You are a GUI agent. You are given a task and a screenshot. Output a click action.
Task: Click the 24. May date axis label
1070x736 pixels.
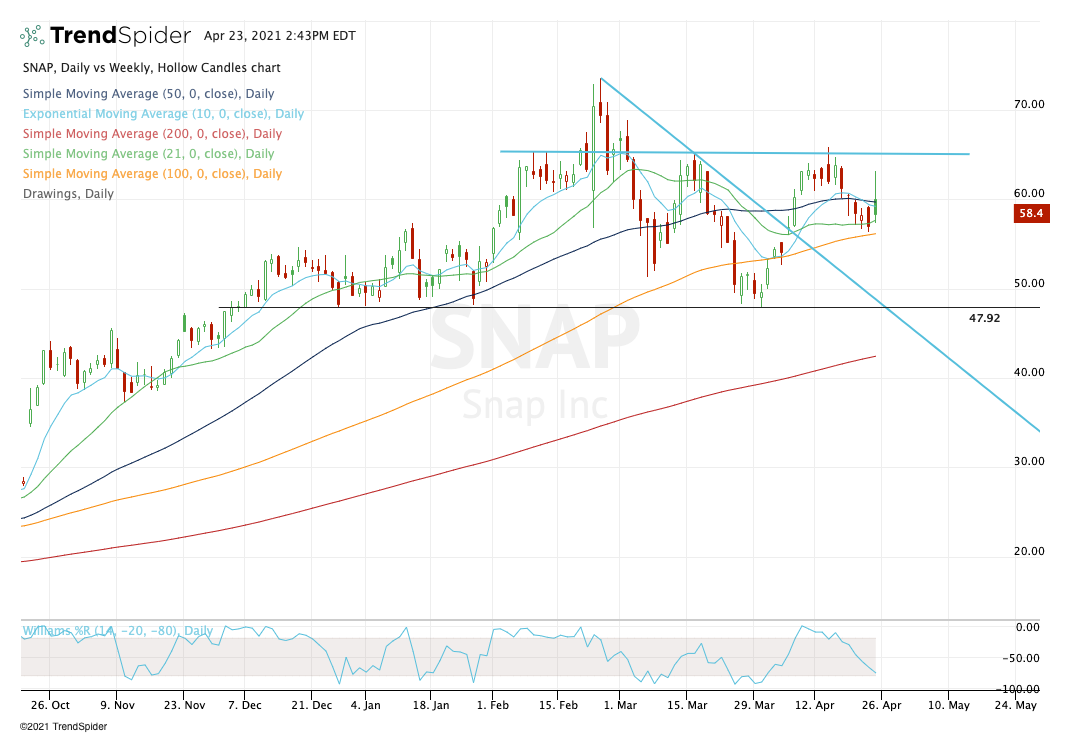point(1015,705)
